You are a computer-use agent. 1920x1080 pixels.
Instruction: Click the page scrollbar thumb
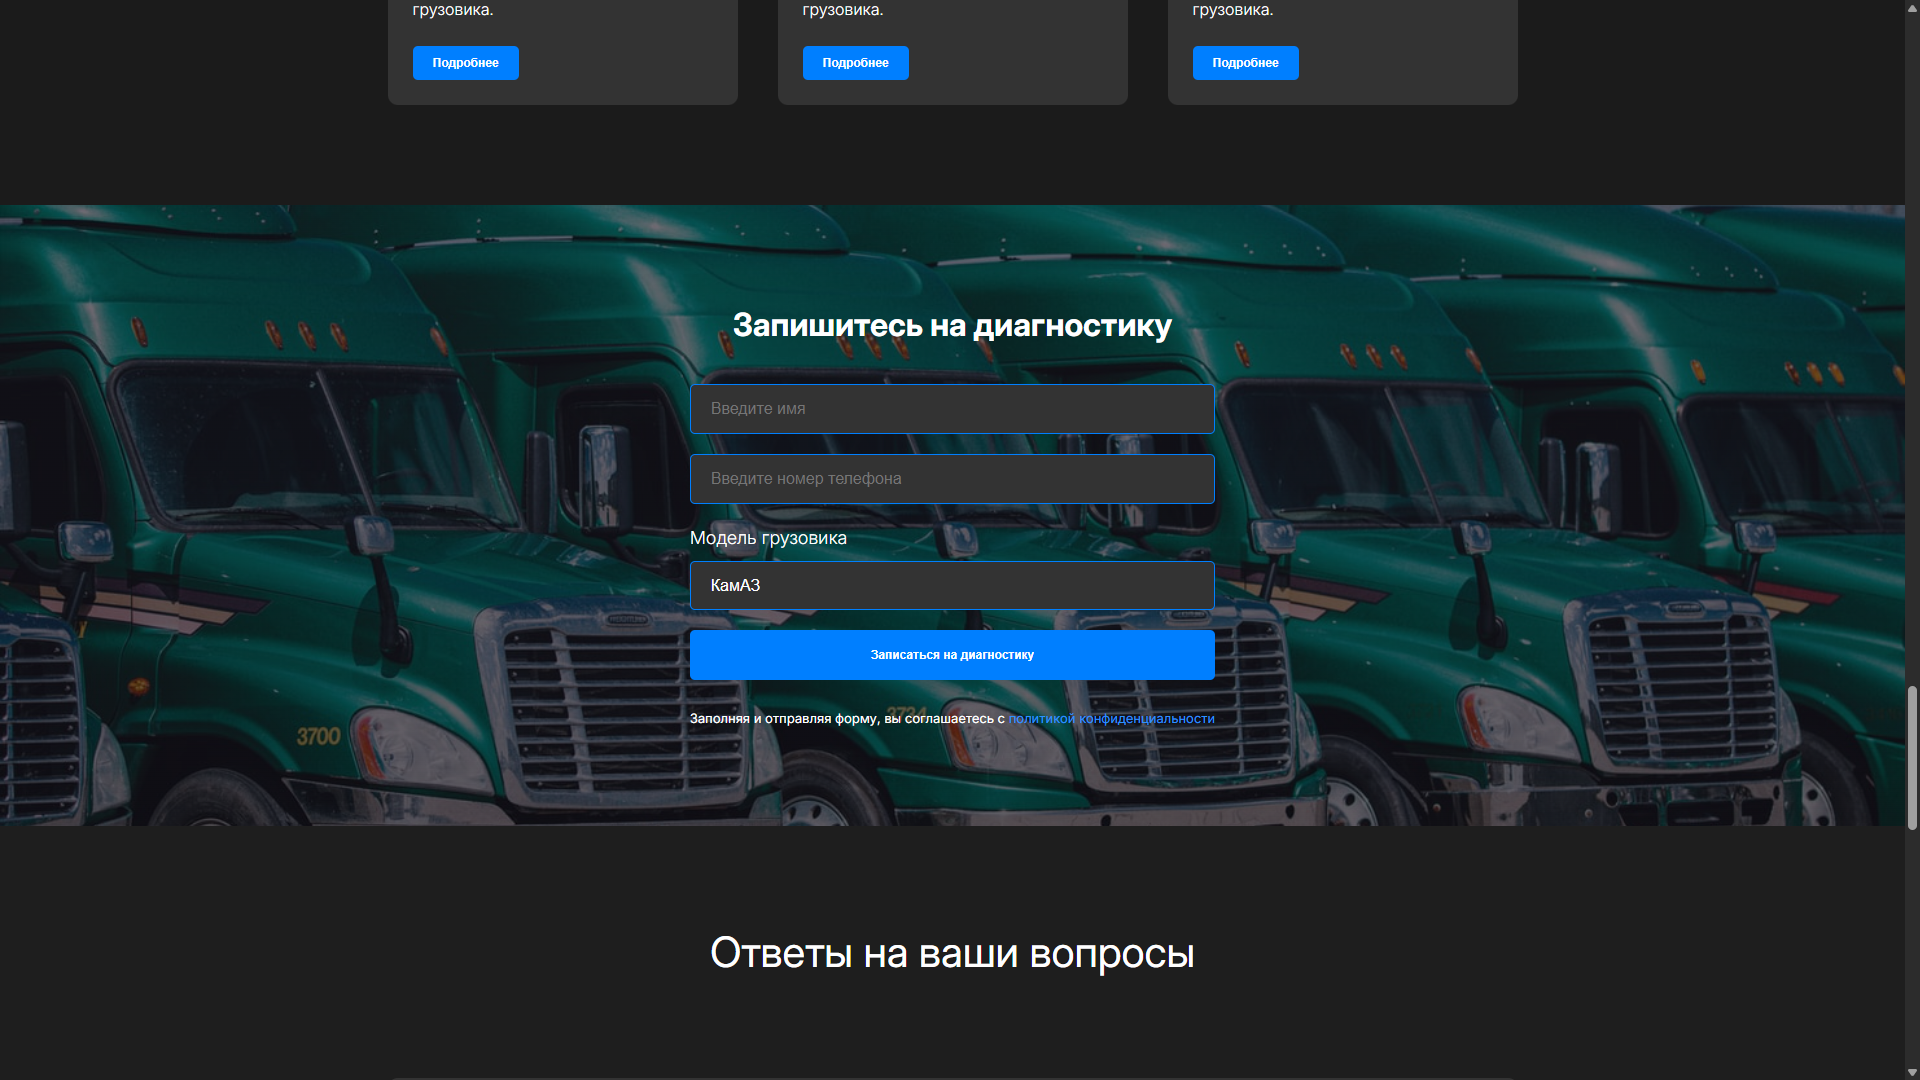click(x=1912, y=758)
